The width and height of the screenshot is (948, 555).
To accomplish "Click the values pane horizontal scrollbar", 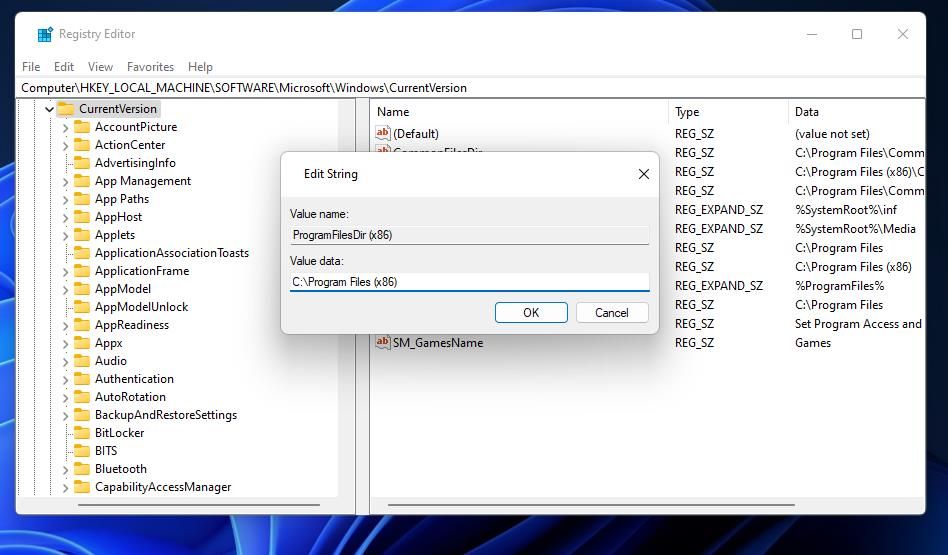I will pyautogui.click(x=591, y=505).
